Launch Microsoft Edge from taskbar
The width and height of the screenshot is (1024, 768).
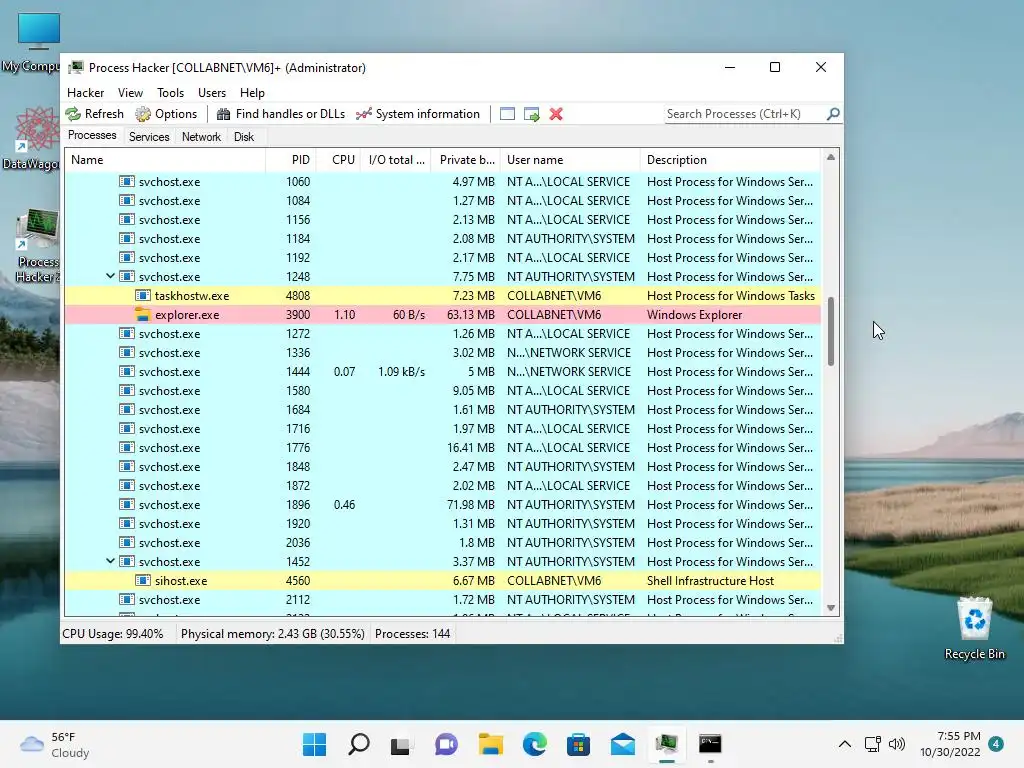[x=534, y=744]
